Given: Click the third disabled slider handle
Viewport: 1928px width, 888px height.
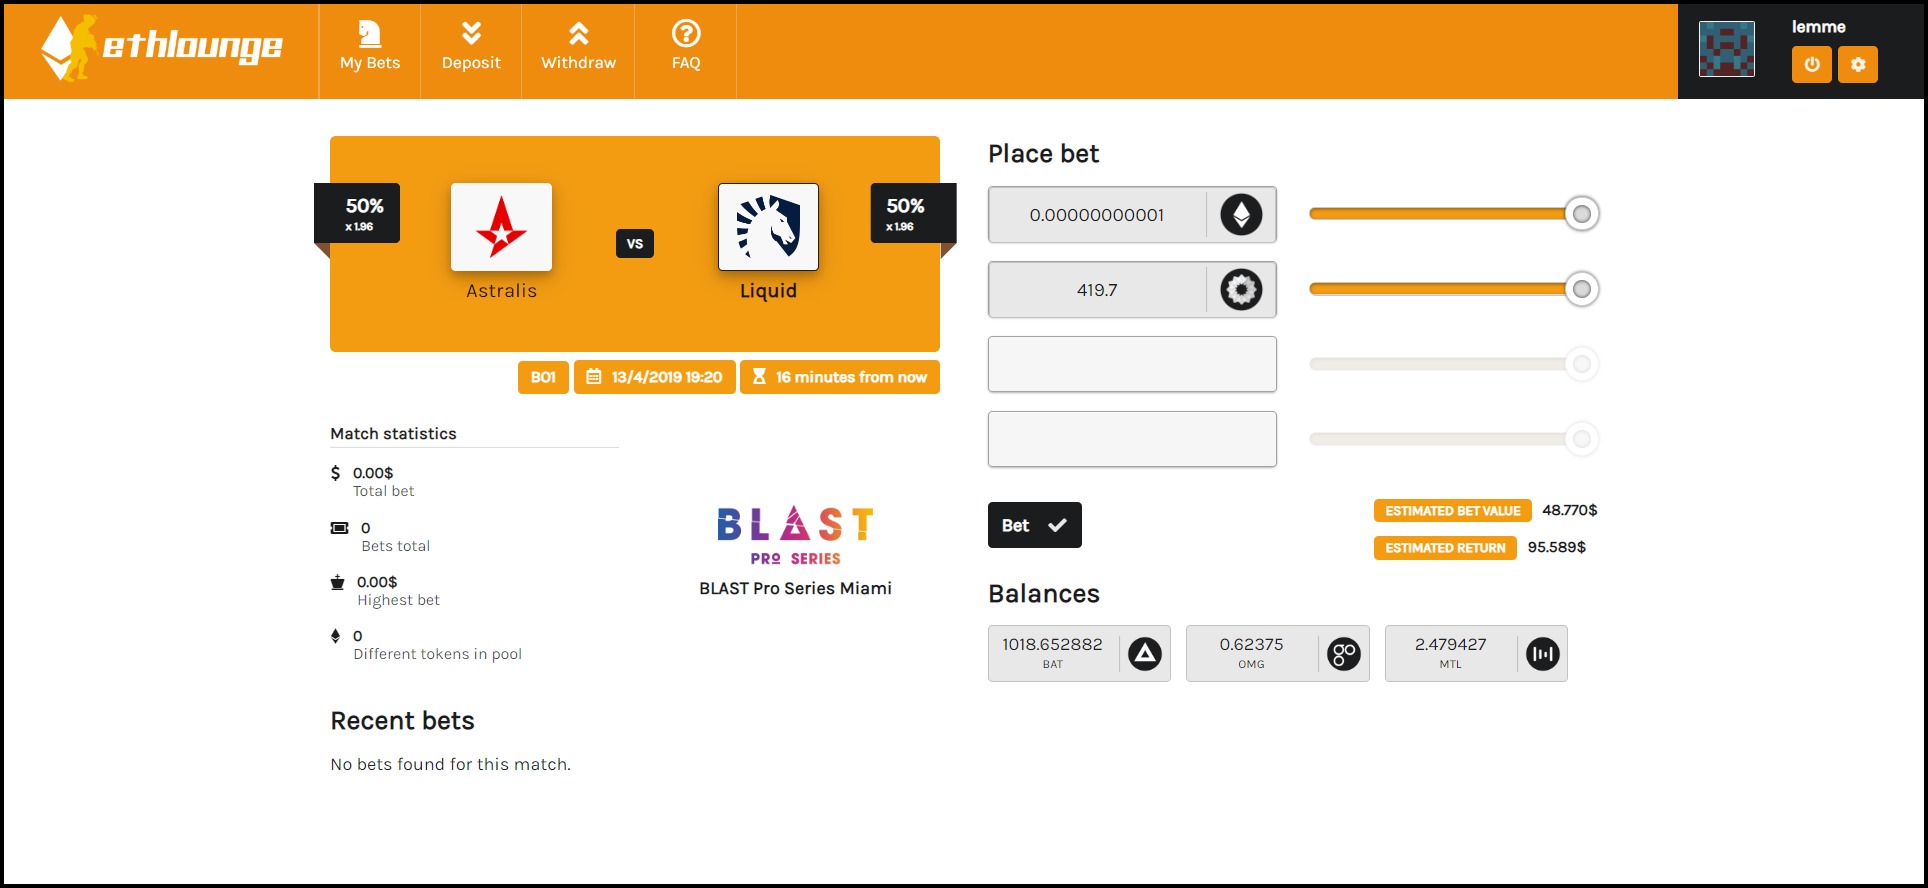Looking at the screenshot, I should click(x=1582, y=364).
